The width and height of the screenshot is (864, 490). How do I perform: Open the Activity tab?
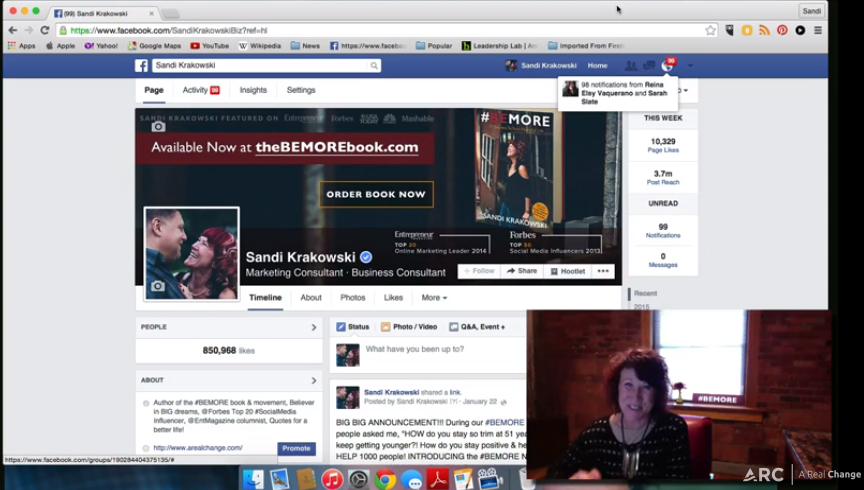201,90
